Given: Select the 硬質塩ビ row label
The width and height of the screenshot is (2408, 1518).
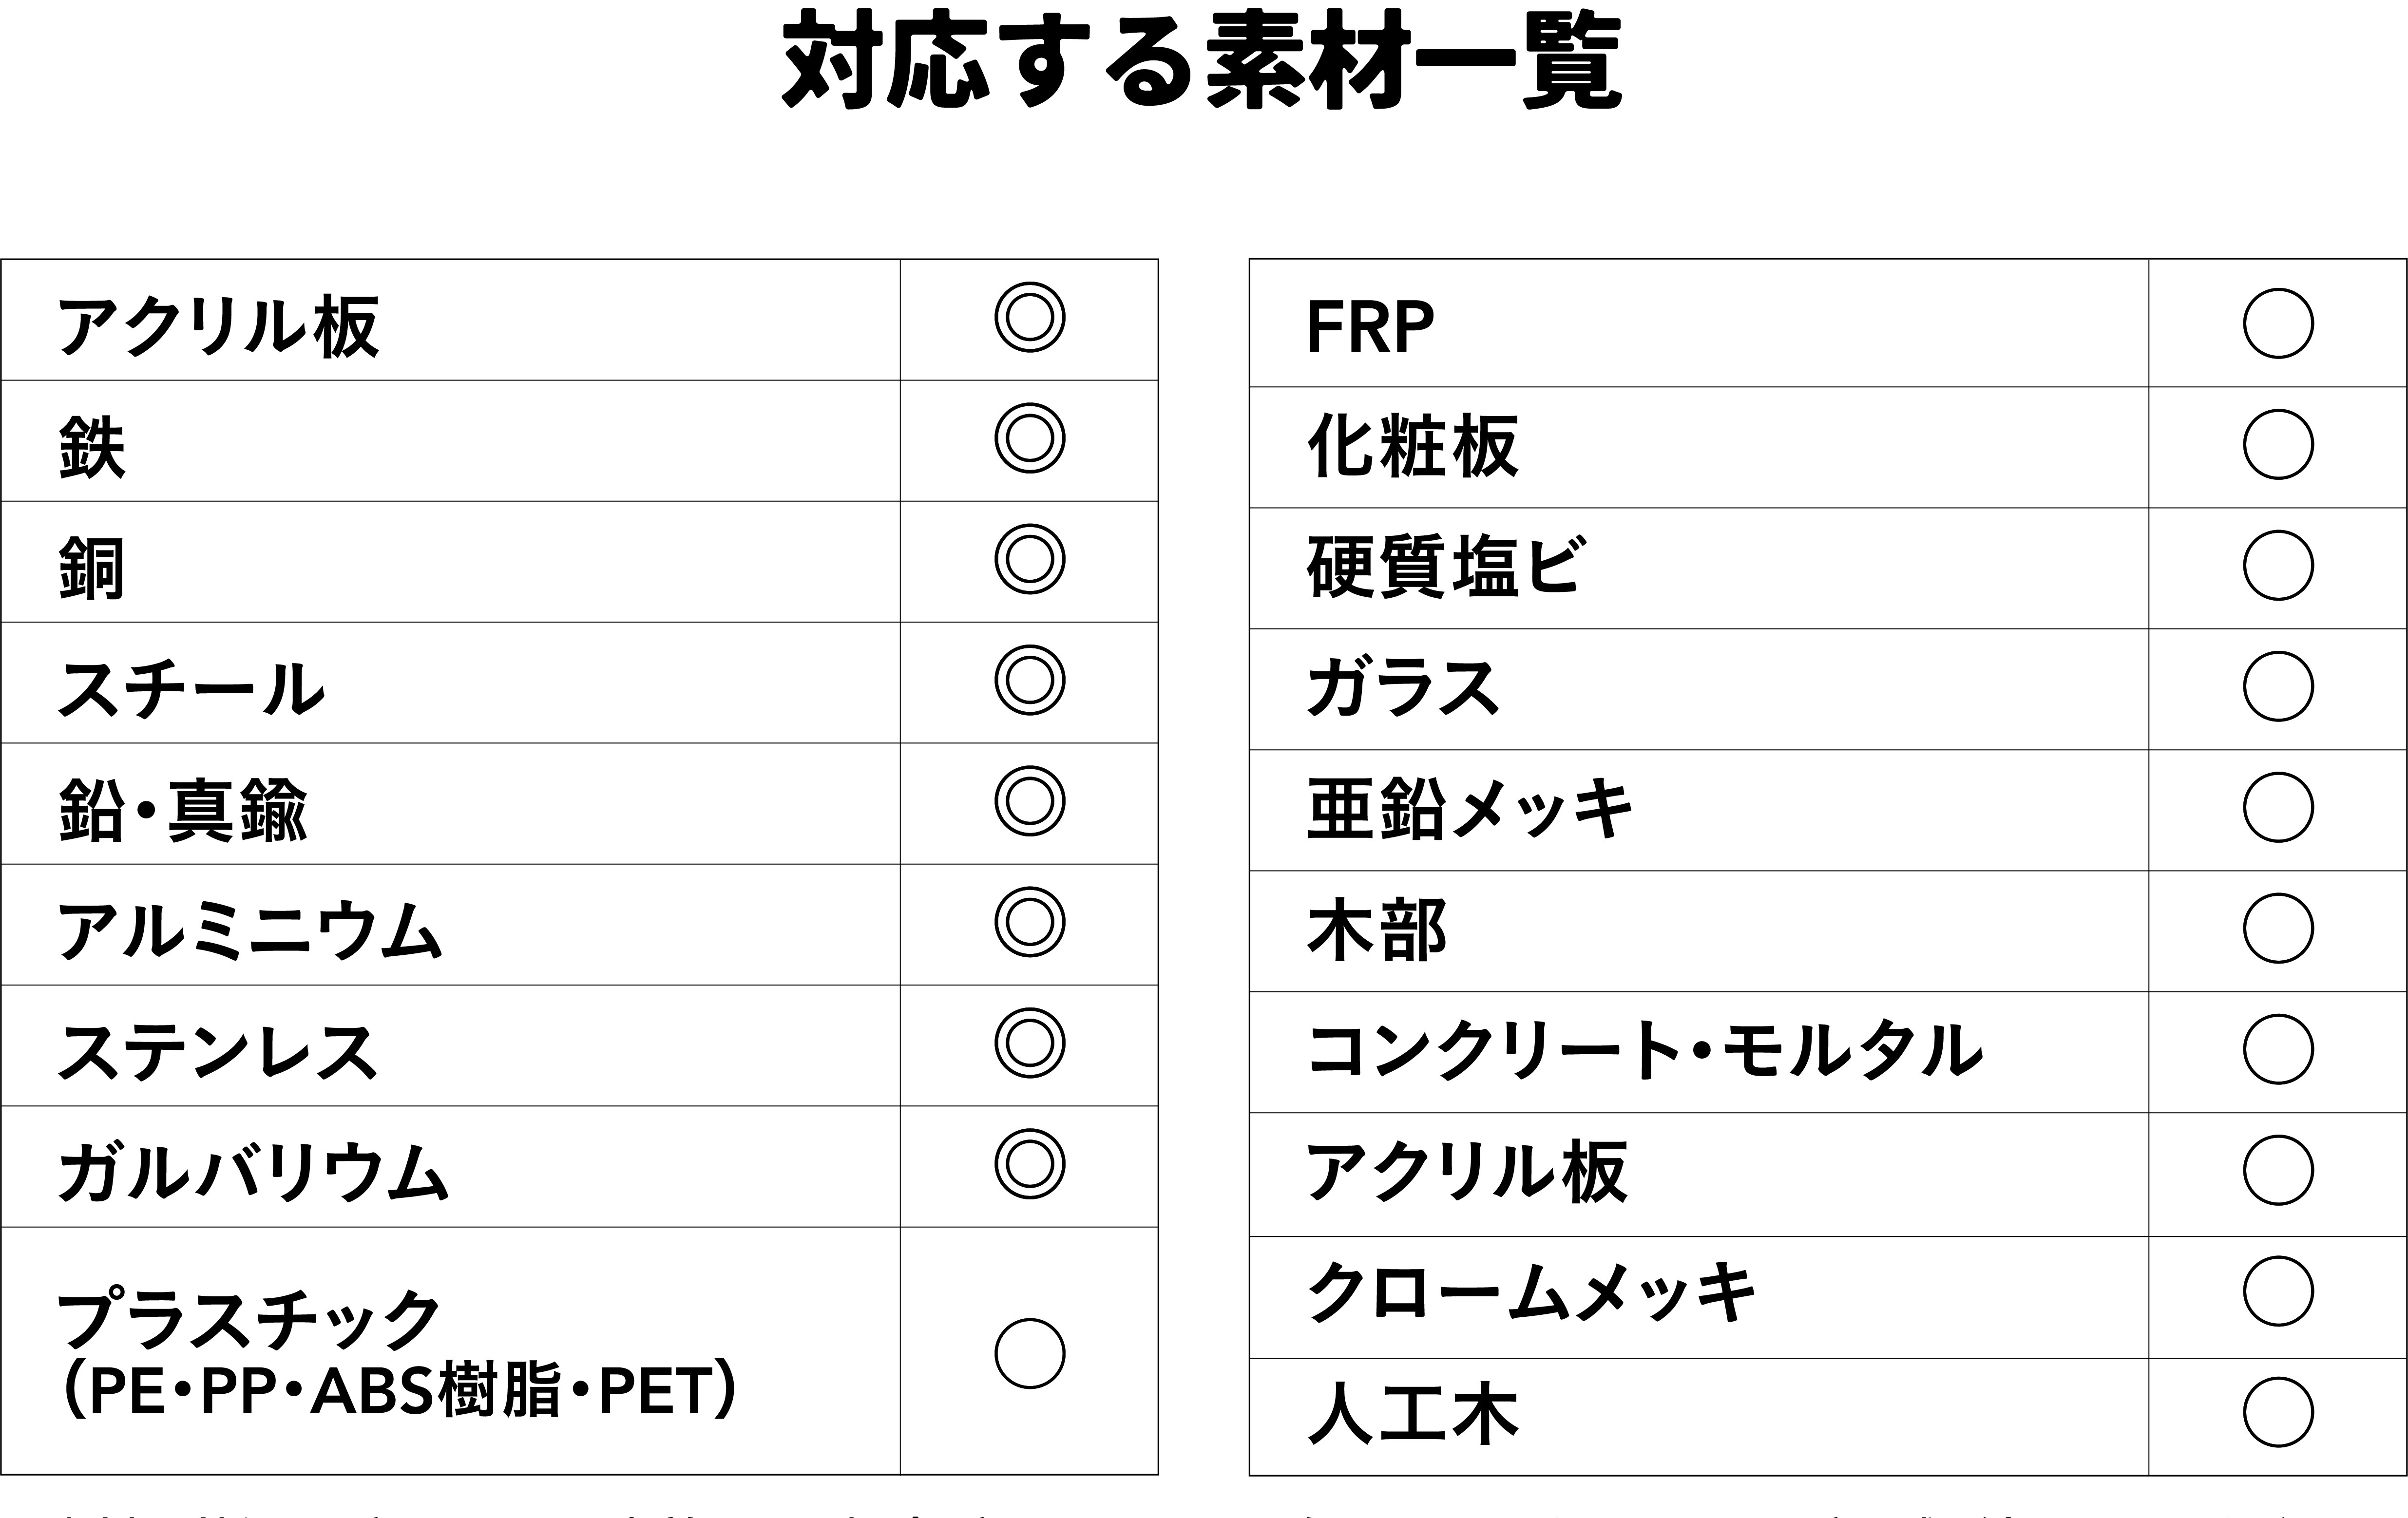Looking at the screenshot, I should 1444,567.
